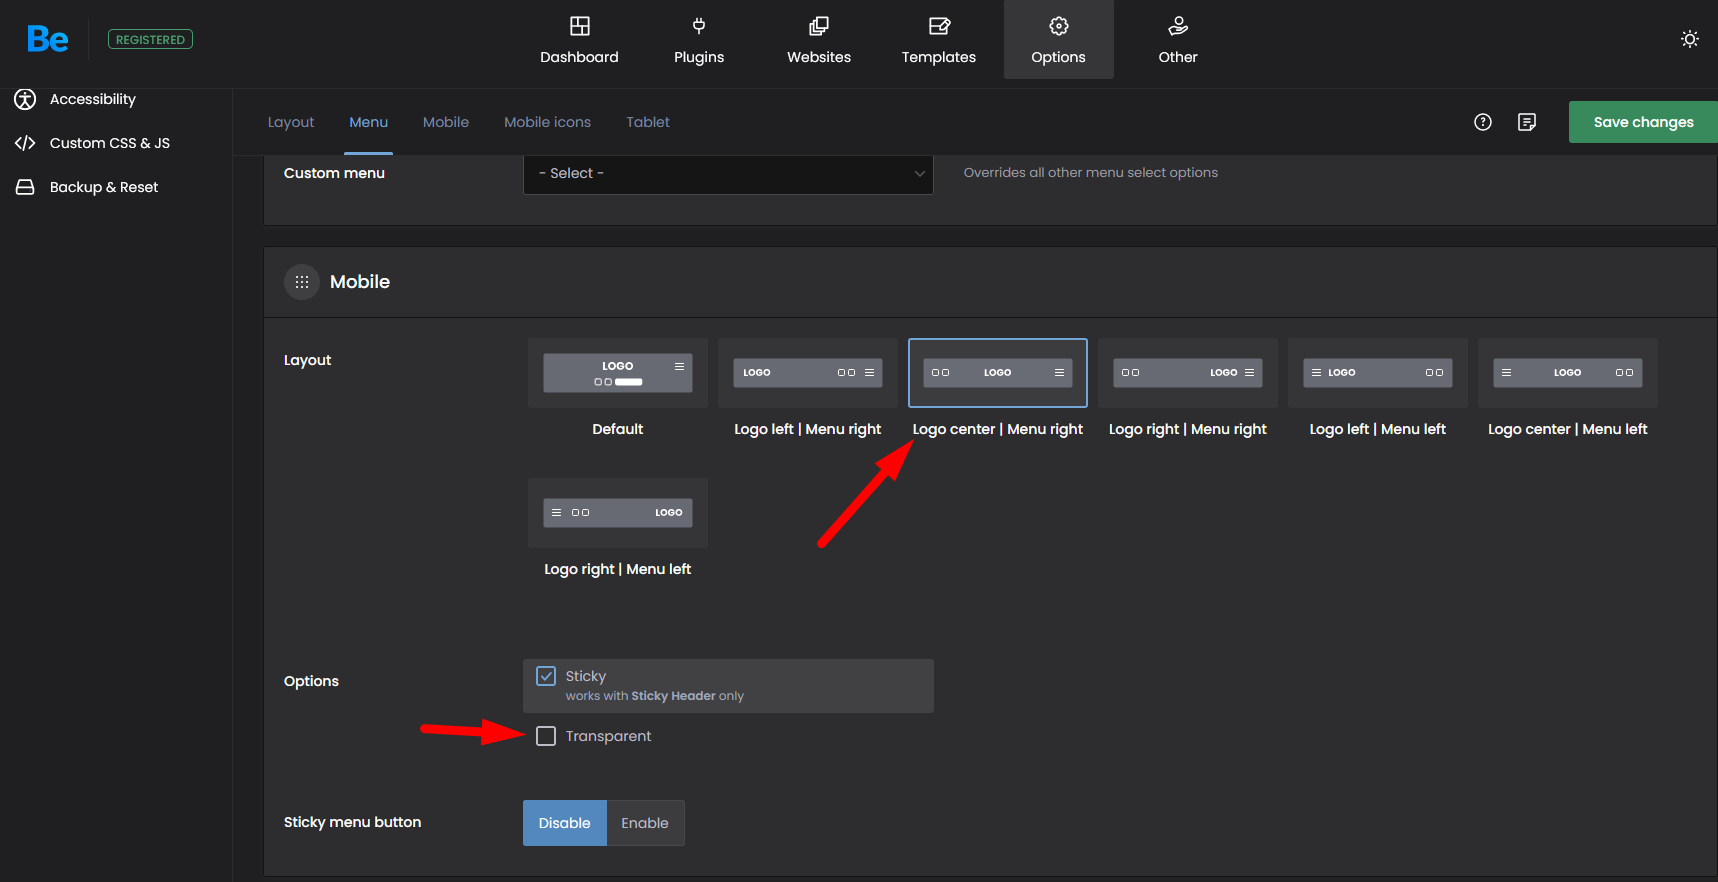Check the Transparent checkbox

[x=546, y=736]
